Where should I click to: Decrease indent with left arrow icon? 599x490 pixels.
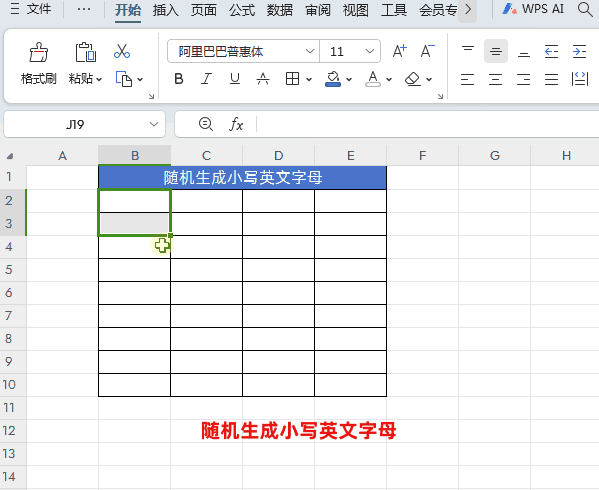551,51
